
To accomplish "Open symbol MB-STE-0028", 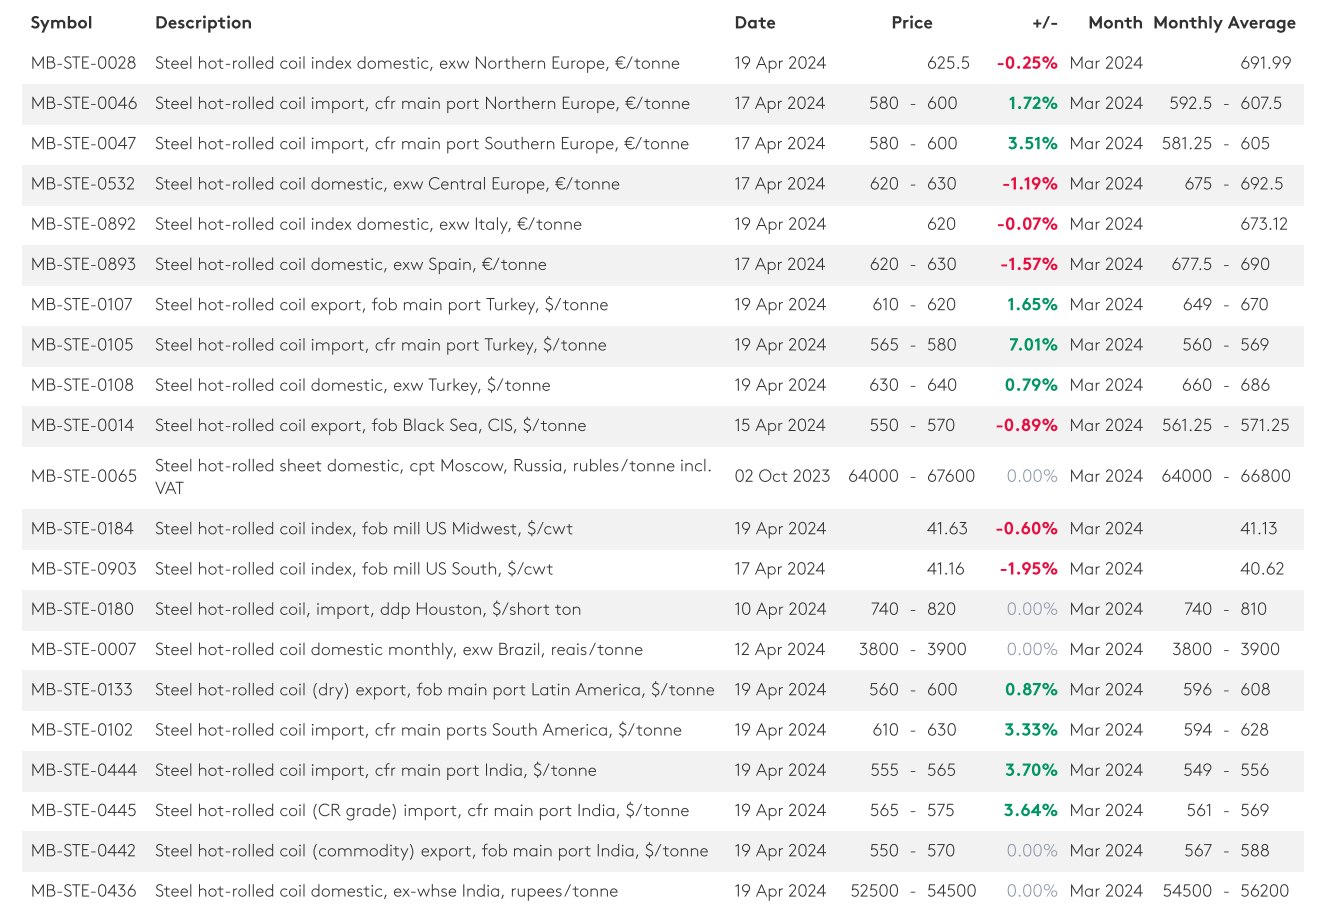I will [83, 63].
